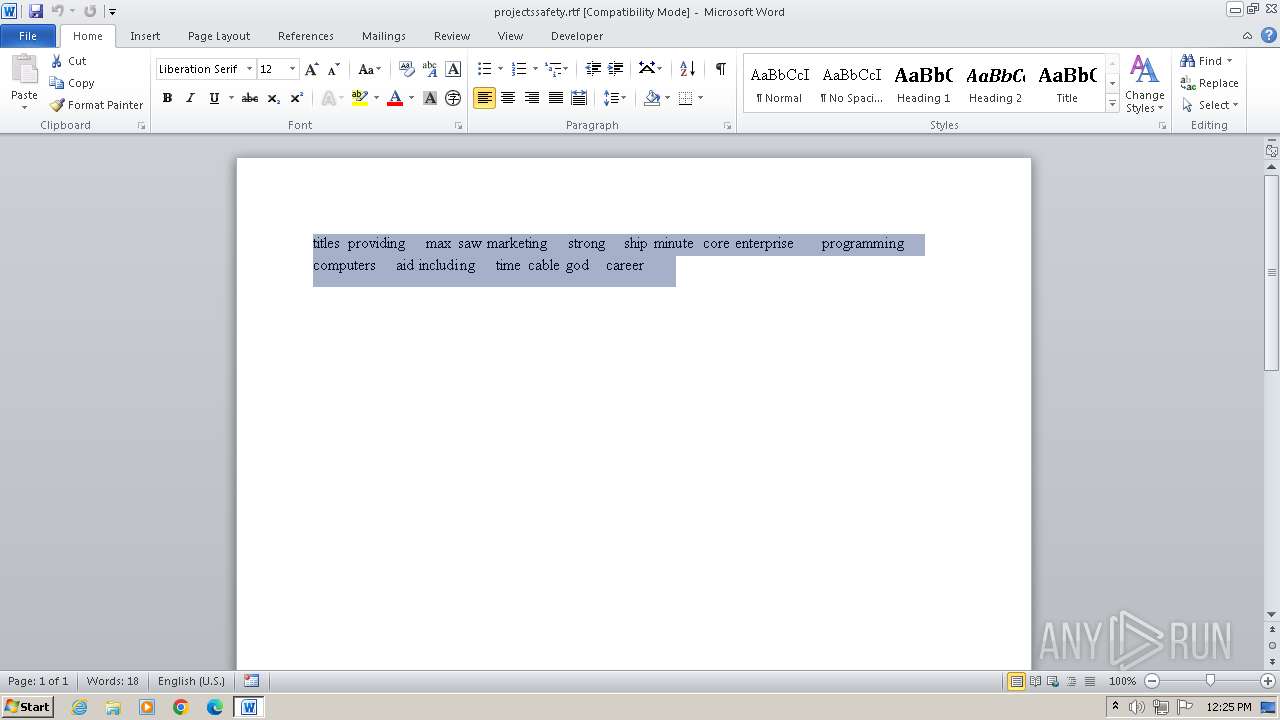Click the Font Color button
1280x720 pixels.
click(395, 98)
